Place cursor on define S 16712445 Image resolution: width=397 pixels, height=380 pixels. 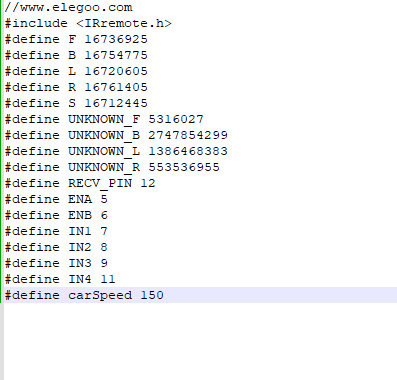tap(76, 103)
